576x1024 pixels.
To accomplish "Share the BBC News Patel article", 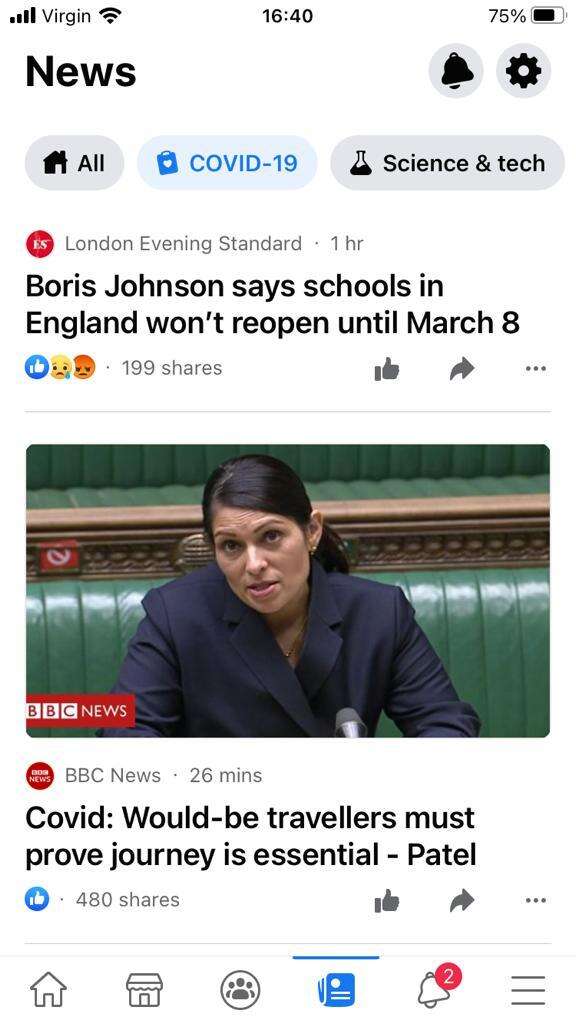I will (462, 901).
